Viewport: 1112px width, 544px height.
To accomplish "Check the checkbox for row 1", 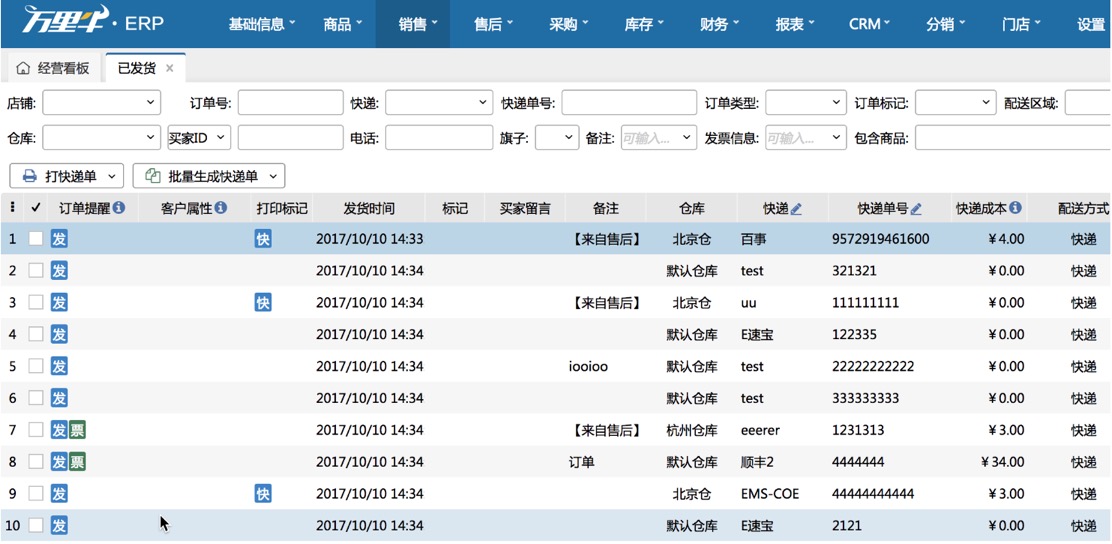I will pyautogui.click(x=35, y=239).
